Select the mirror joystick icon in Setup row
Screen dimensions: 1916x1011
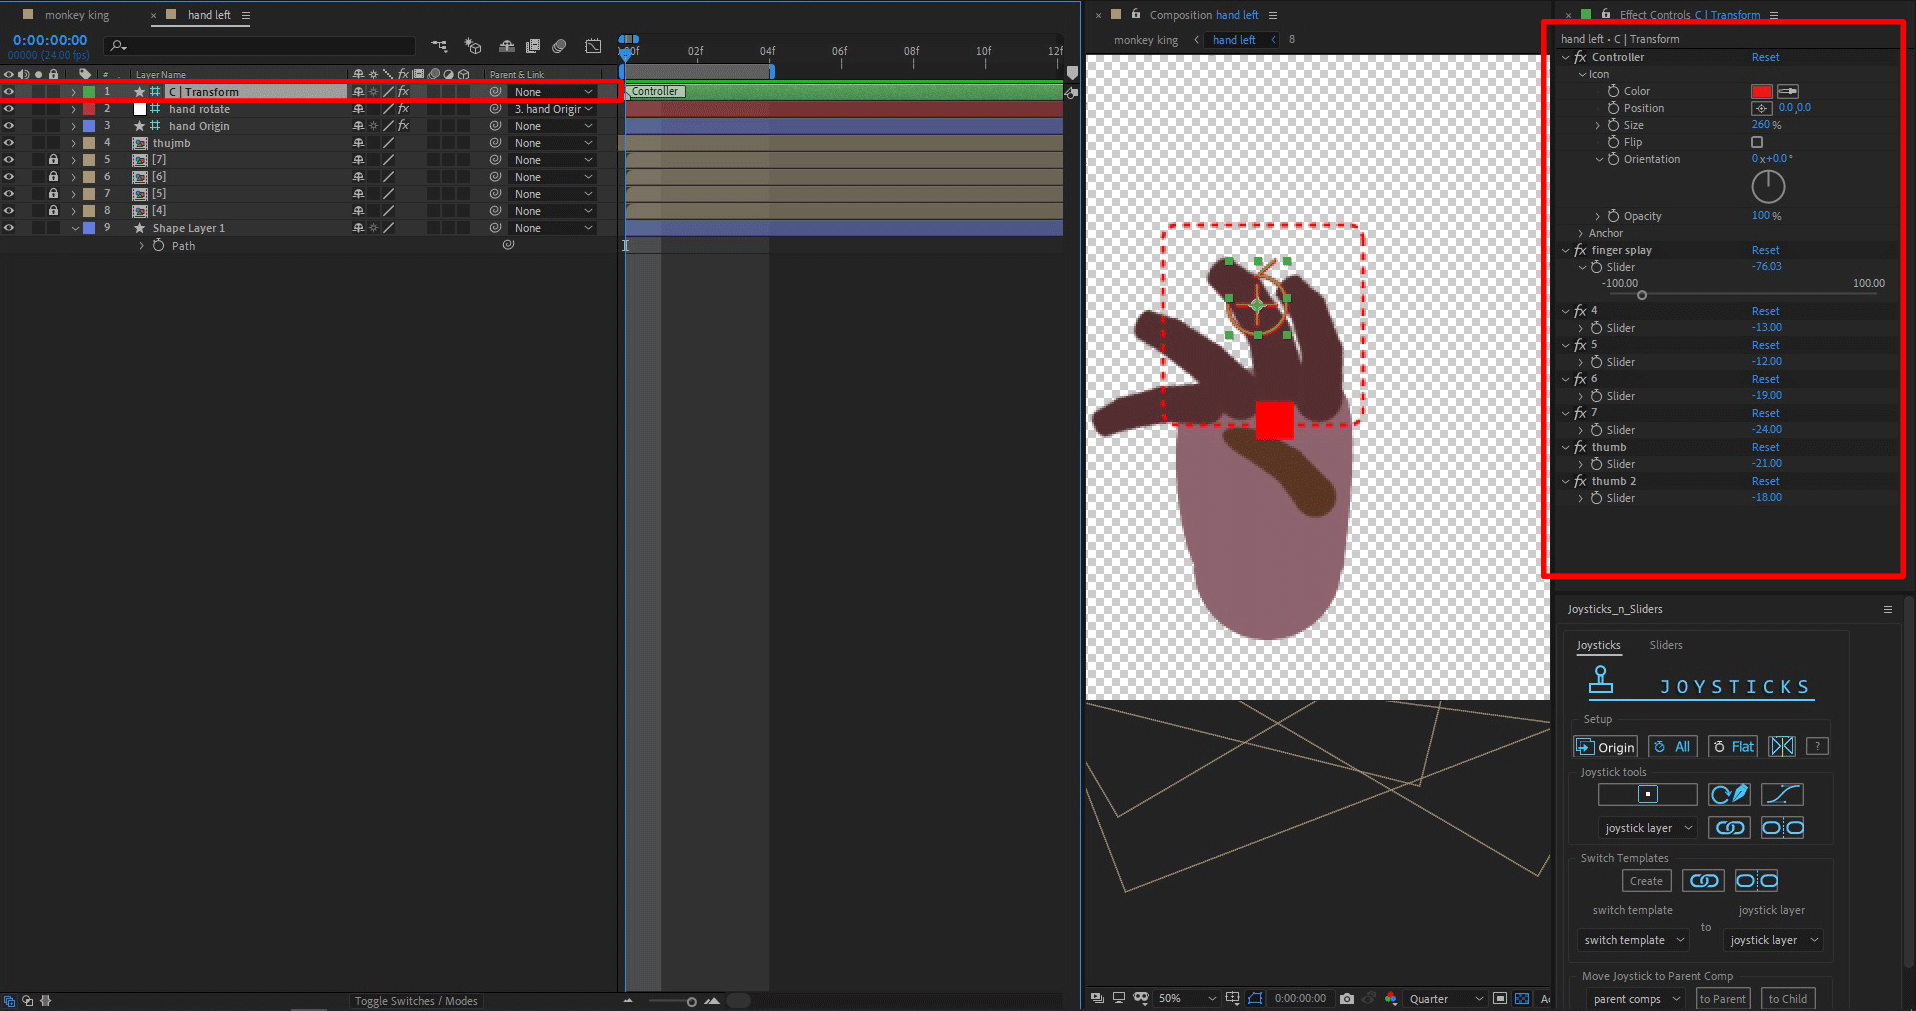(x=1781, y=746)
